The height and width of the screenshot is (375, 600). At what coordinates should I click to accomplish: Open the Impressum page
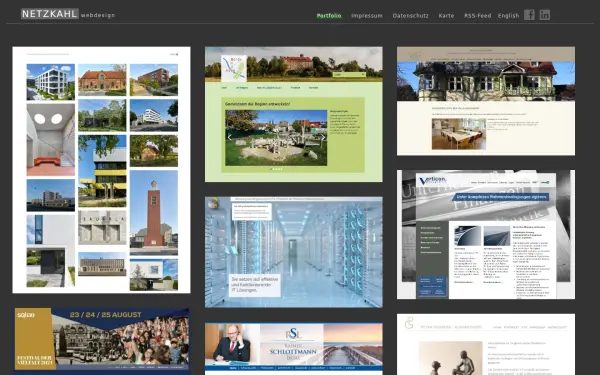coord(367,16)
